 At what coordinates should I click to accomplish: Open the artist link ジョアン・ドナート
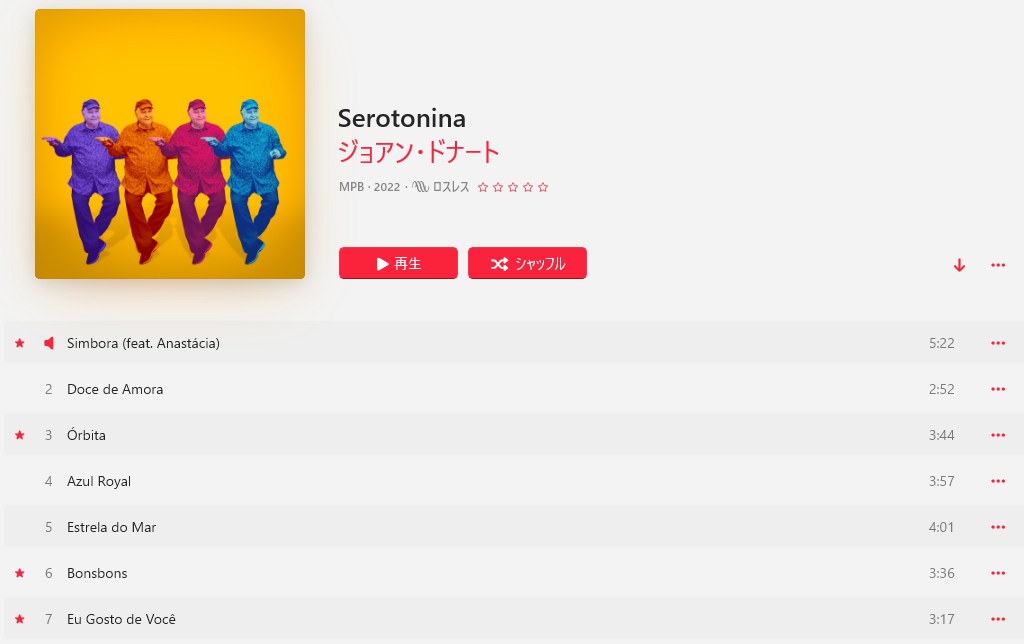click(419, 152)
